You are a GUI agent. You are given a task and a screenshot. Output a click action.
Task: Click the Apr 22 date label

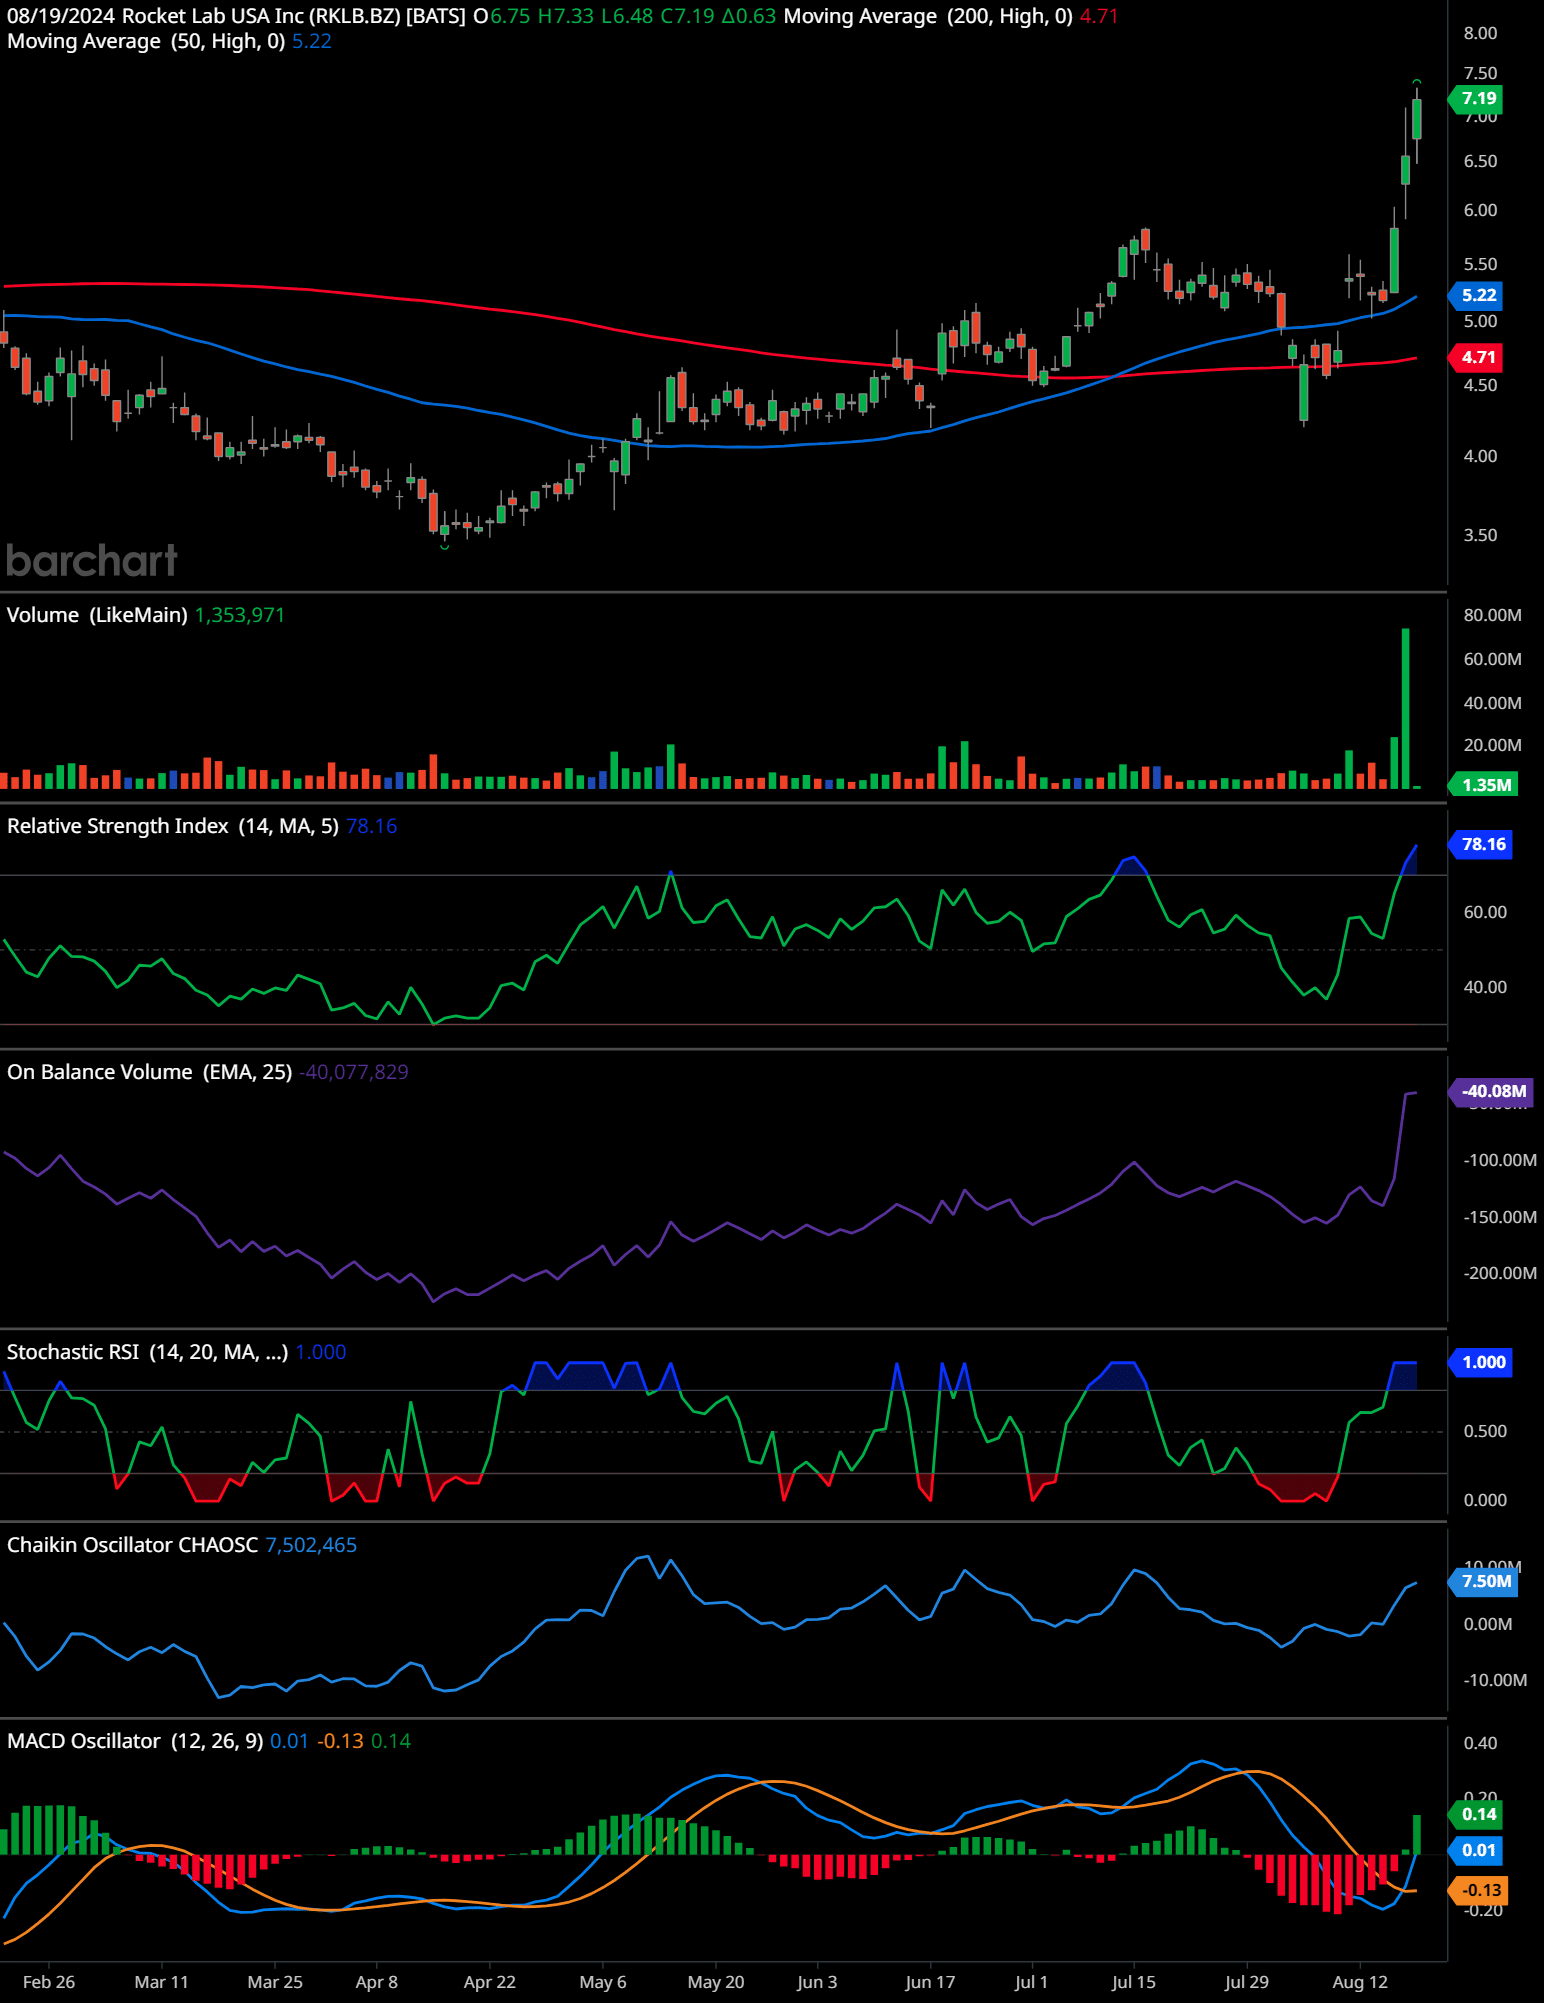(490, 1982)
